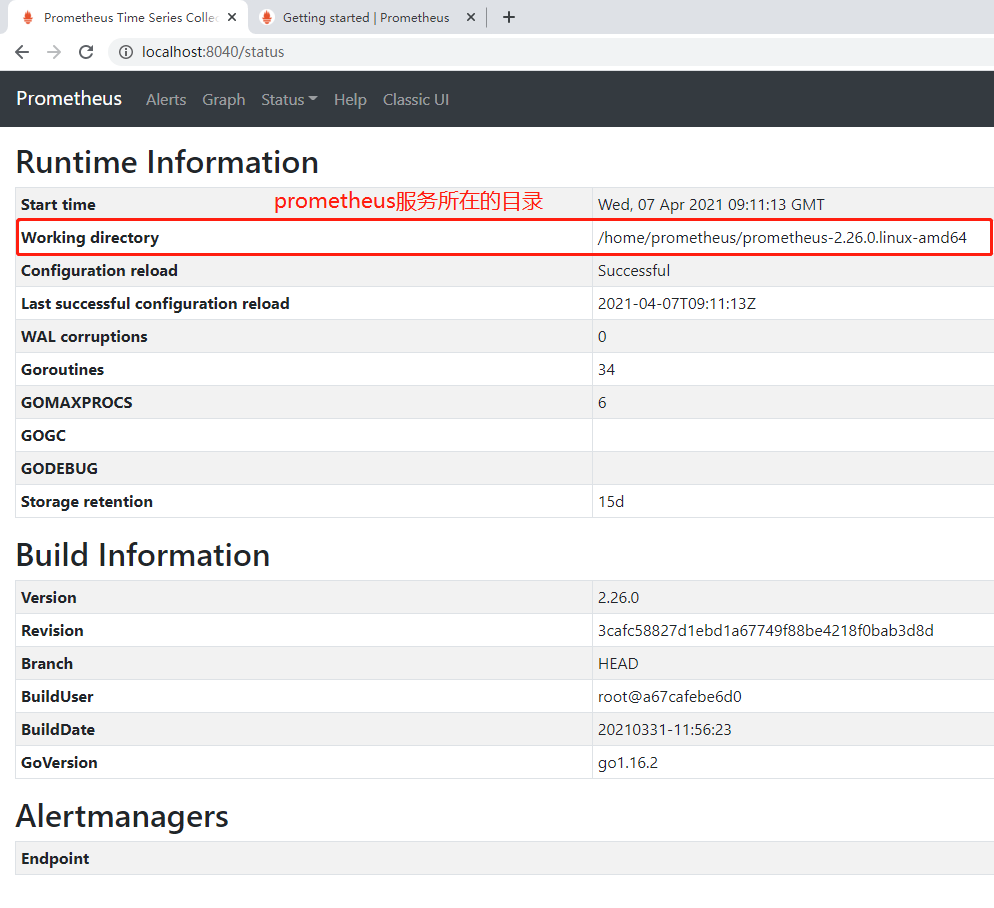Click the 'Runtime Information' heading
The height and width of the screenshot is (908, 994).
coord(167,162)
